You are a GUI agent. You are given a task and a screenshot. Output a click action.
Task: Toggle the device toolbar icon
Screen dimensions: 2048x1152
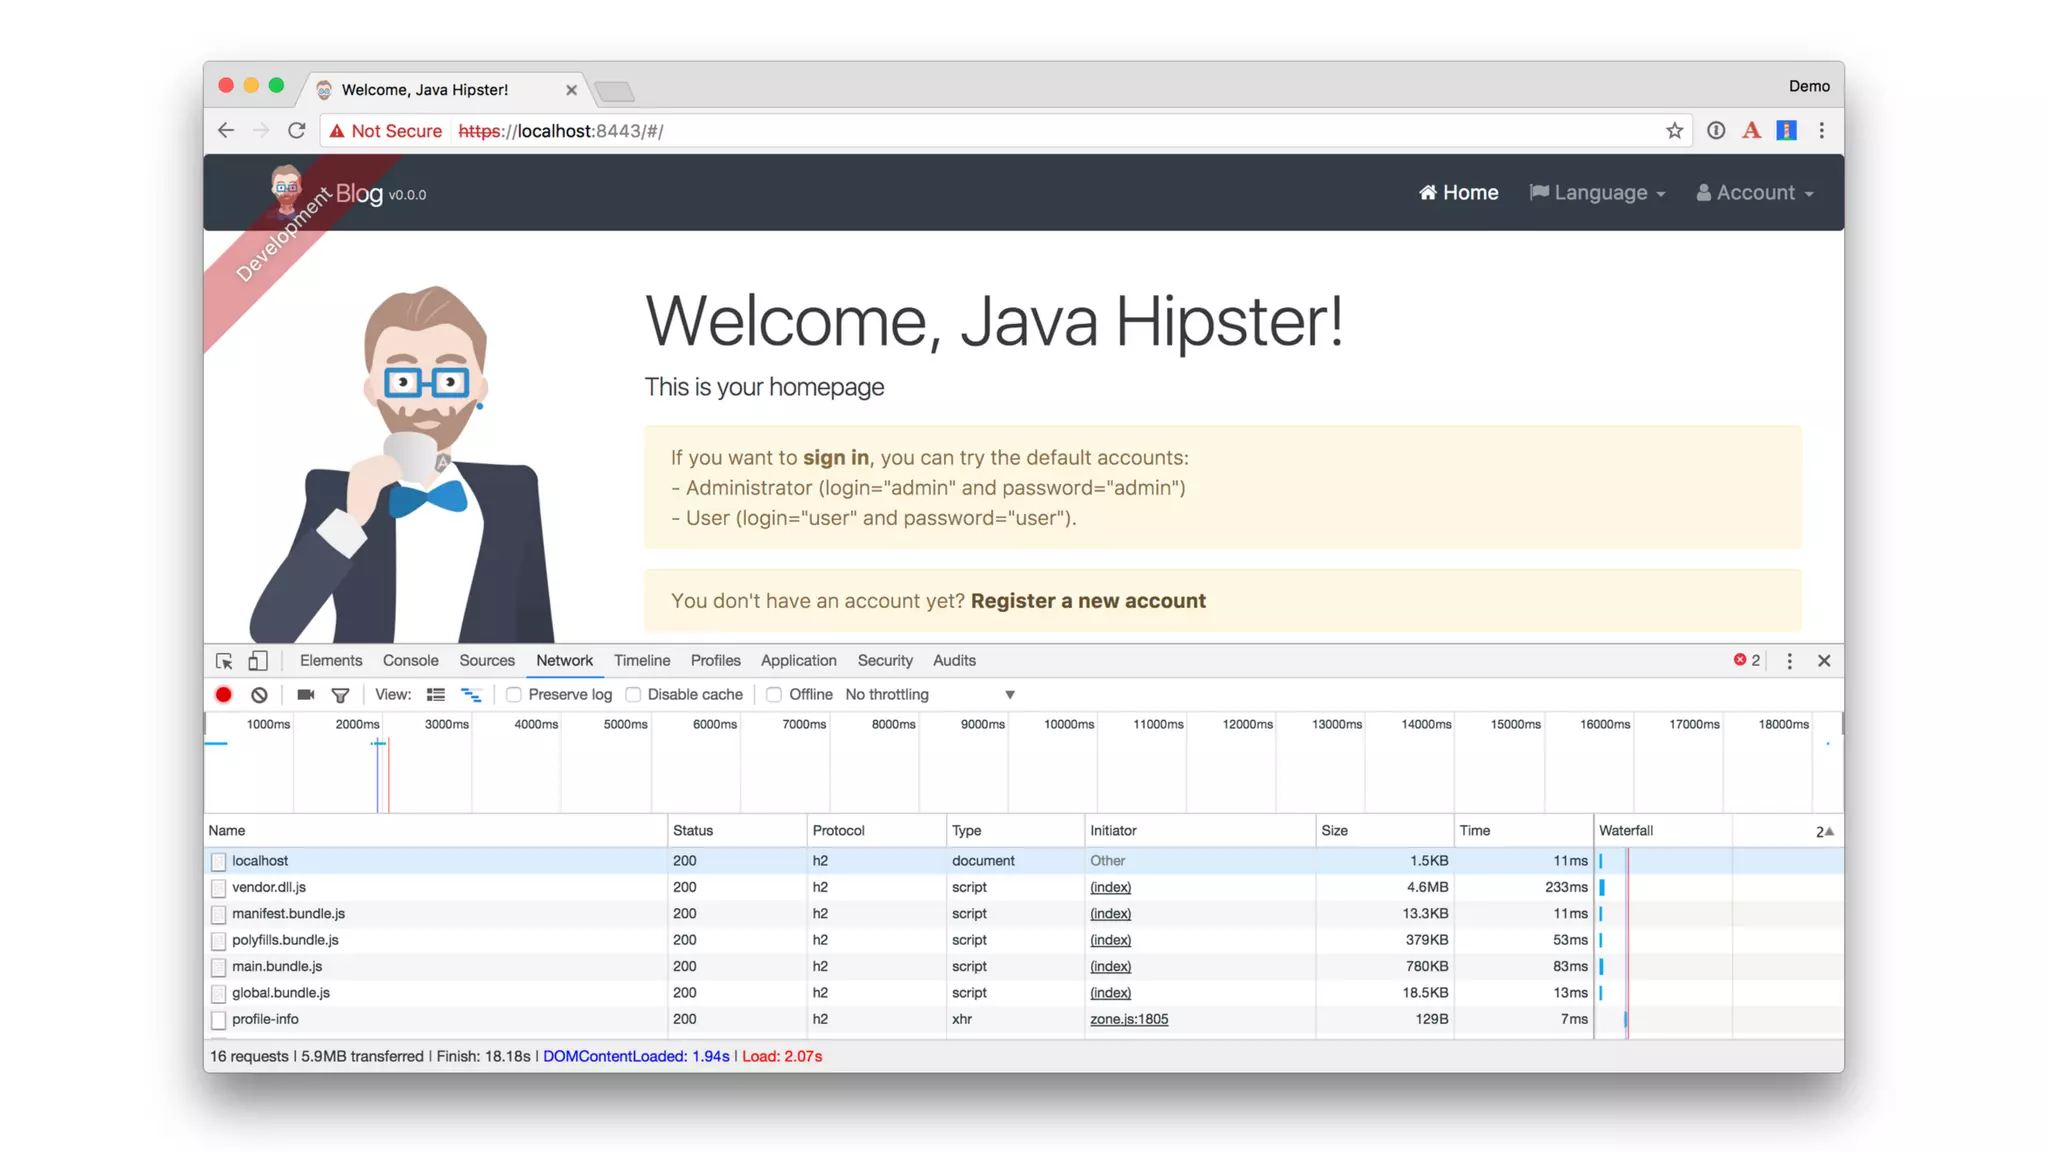[x=258, y=661]
